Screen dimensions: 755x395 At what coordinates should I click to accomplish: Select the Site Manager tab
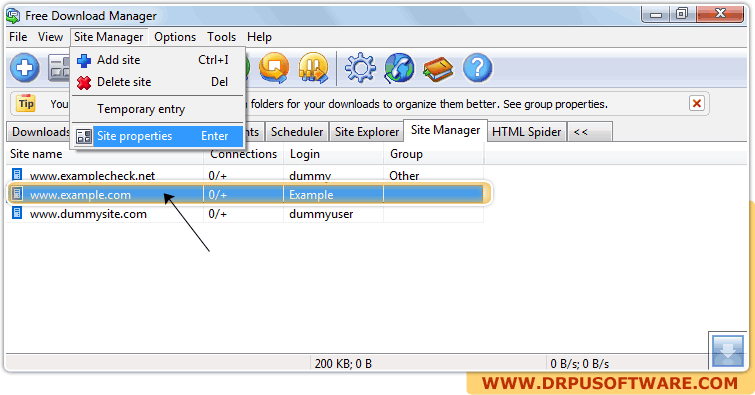click(445, 131)
